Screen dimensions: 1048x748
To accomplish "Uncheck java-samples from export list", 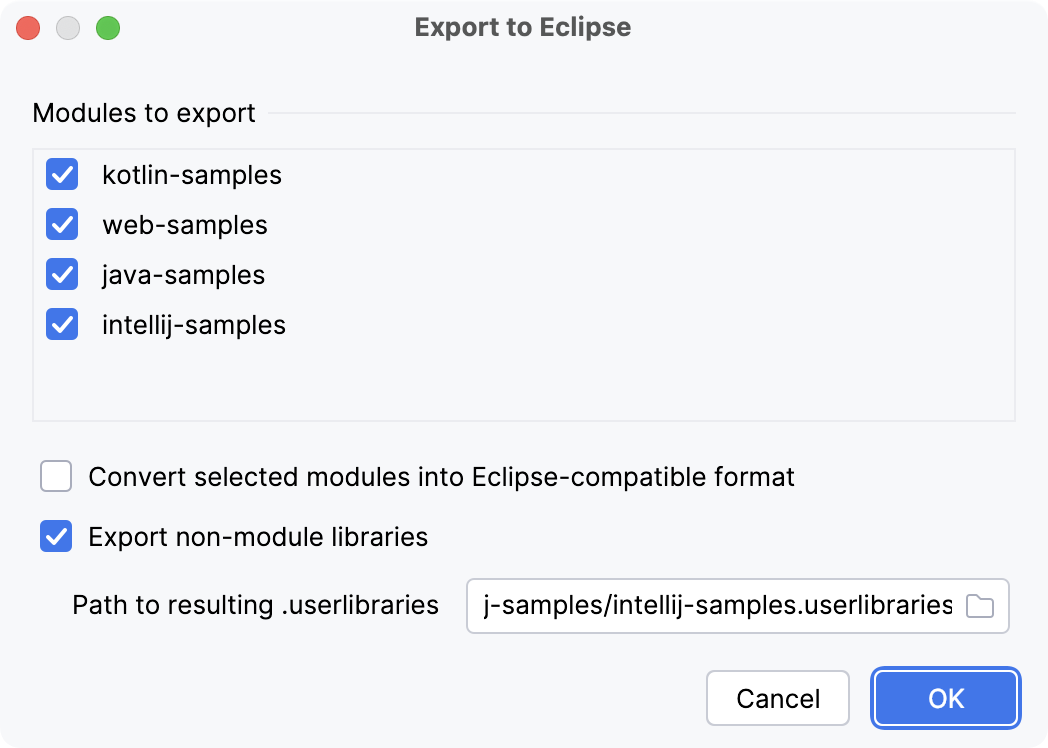I will pos(61,275).
